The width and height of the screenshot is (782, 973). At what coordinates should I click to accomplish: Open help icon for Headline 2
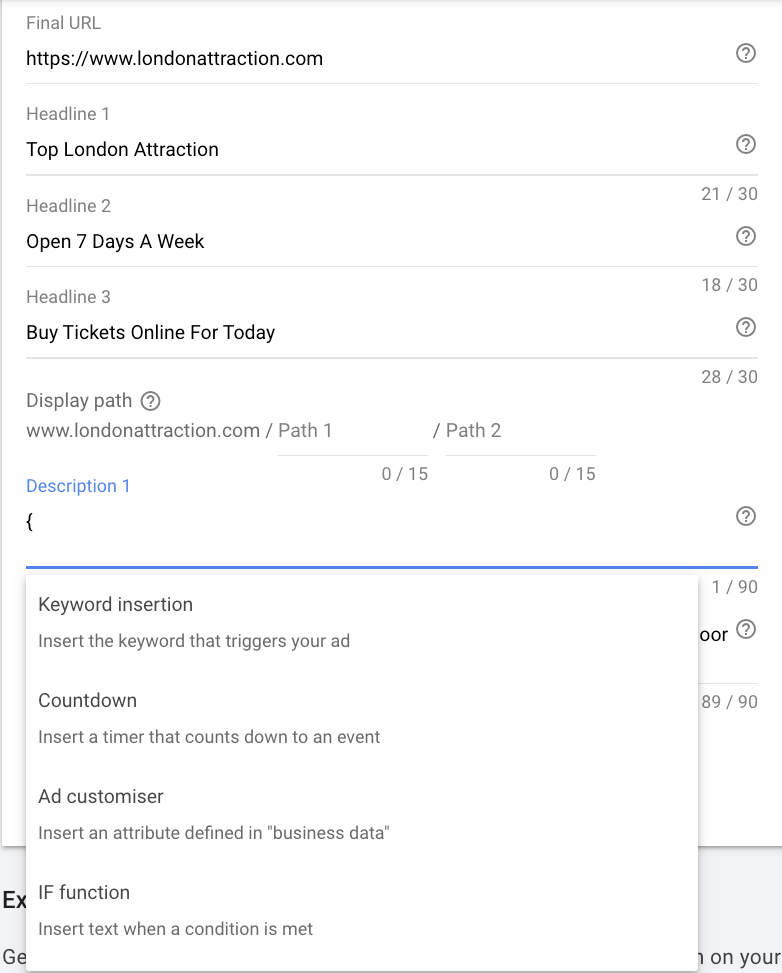[745, 236]
